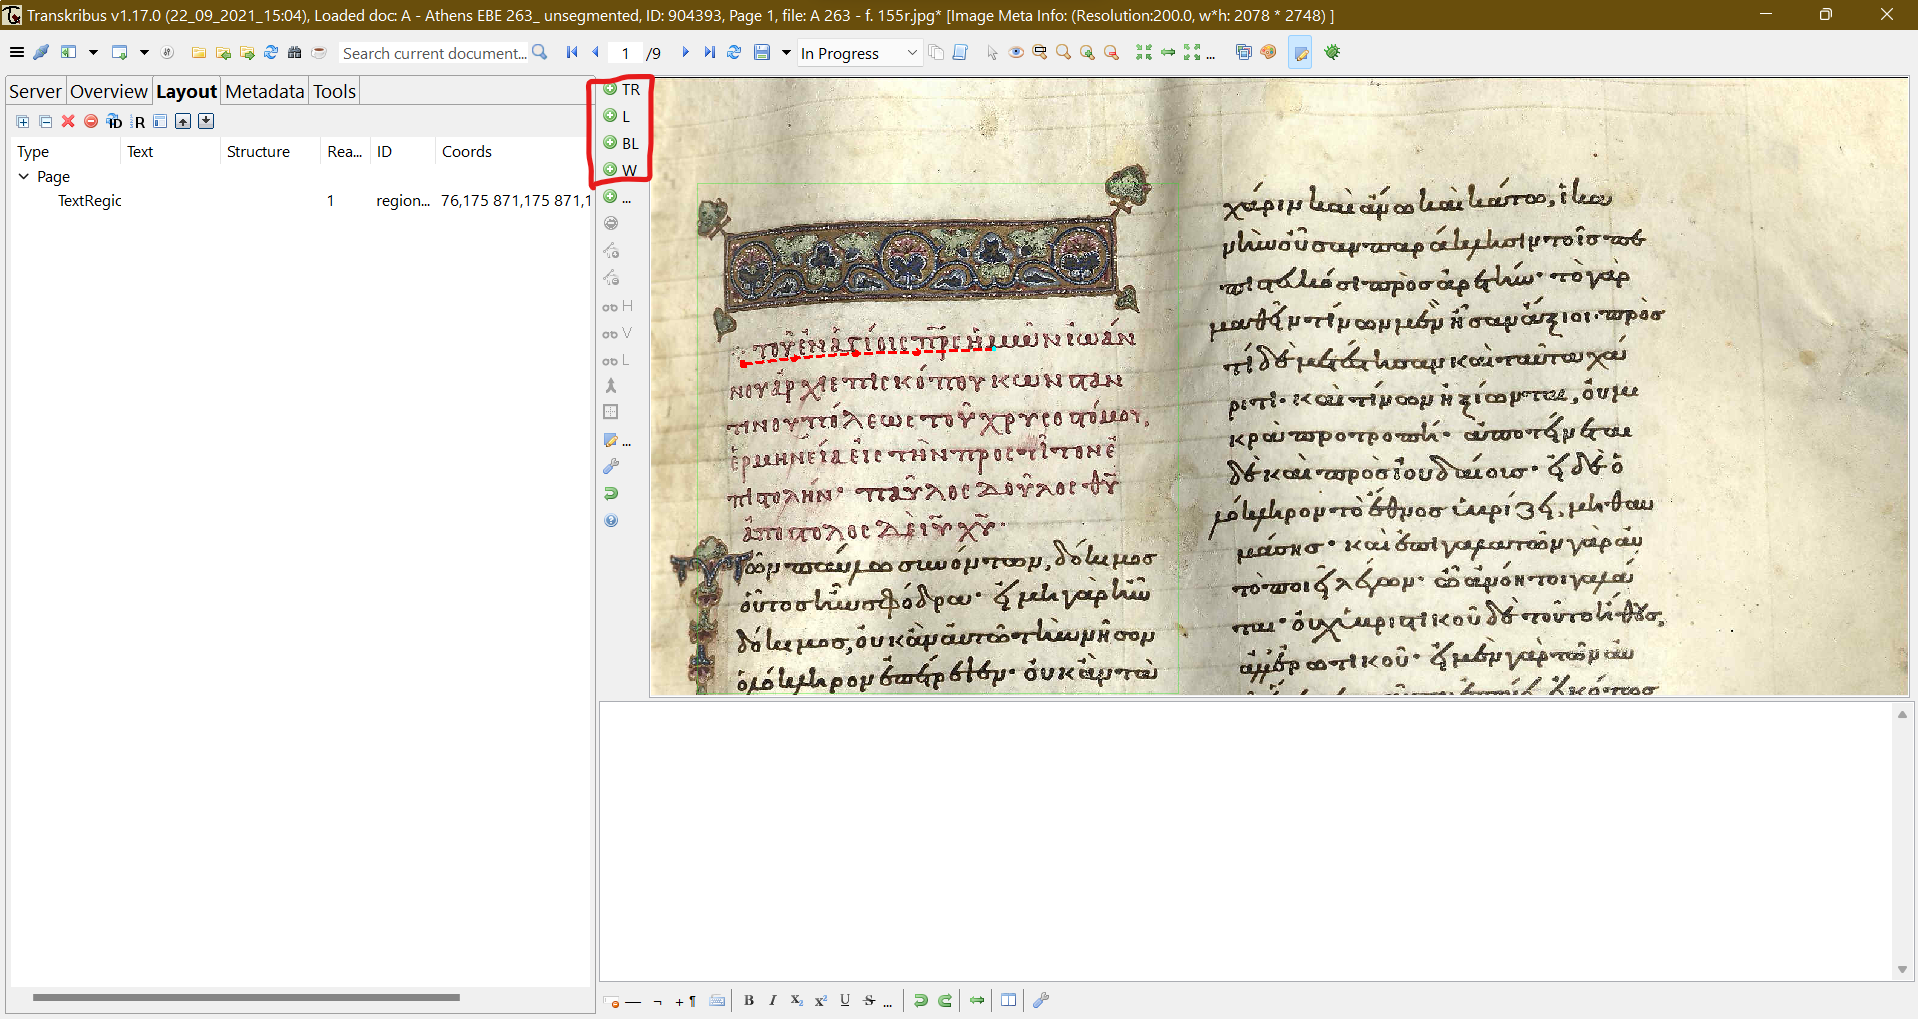Toggle the eye visibility options
Viewport: 1918px width, 1019px height.
(x=1016, y=52)
